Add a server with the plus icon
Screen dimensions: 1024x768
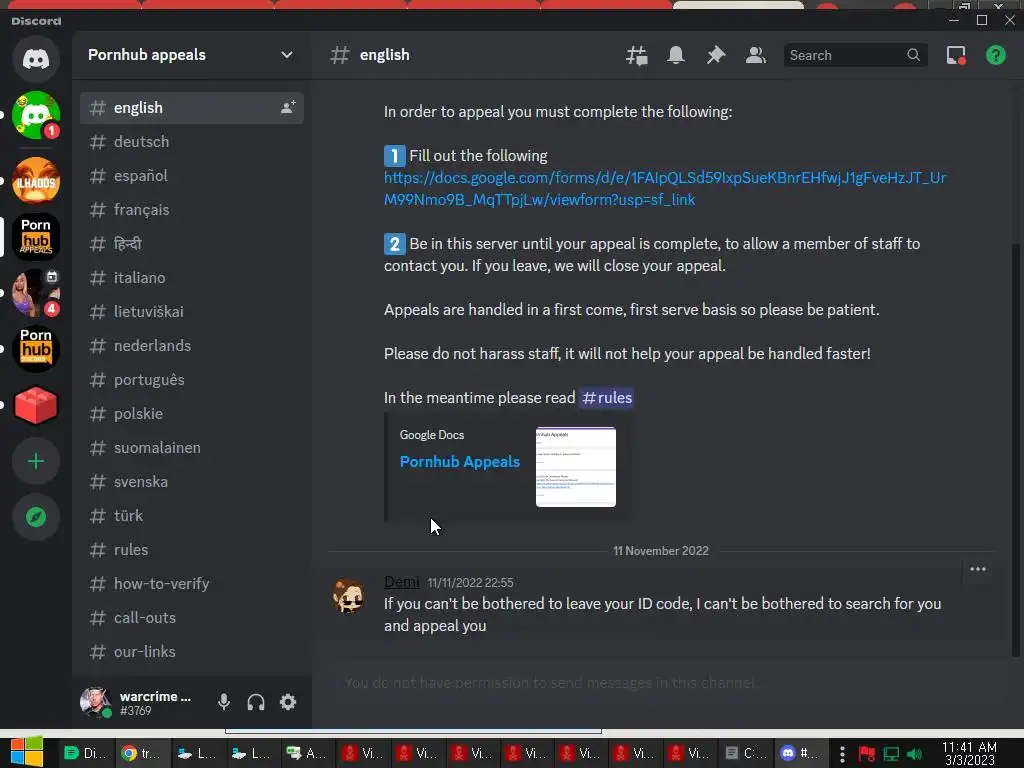(36, 461)
